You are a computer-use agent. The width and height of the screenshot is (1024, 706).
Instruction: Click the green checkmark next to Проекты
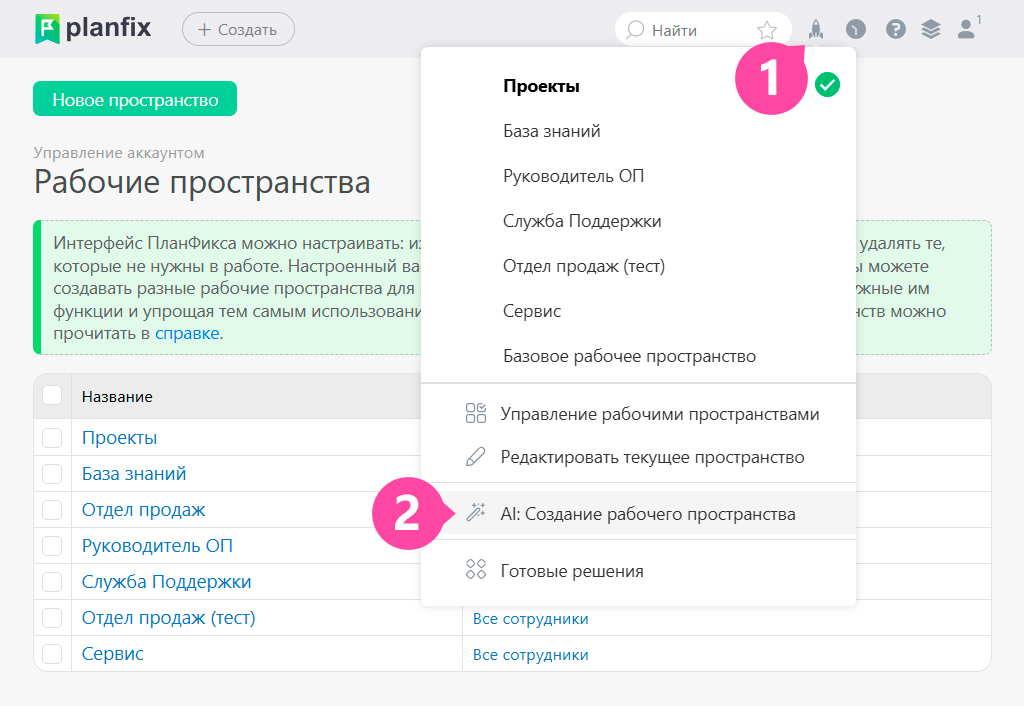click(827, 85)
